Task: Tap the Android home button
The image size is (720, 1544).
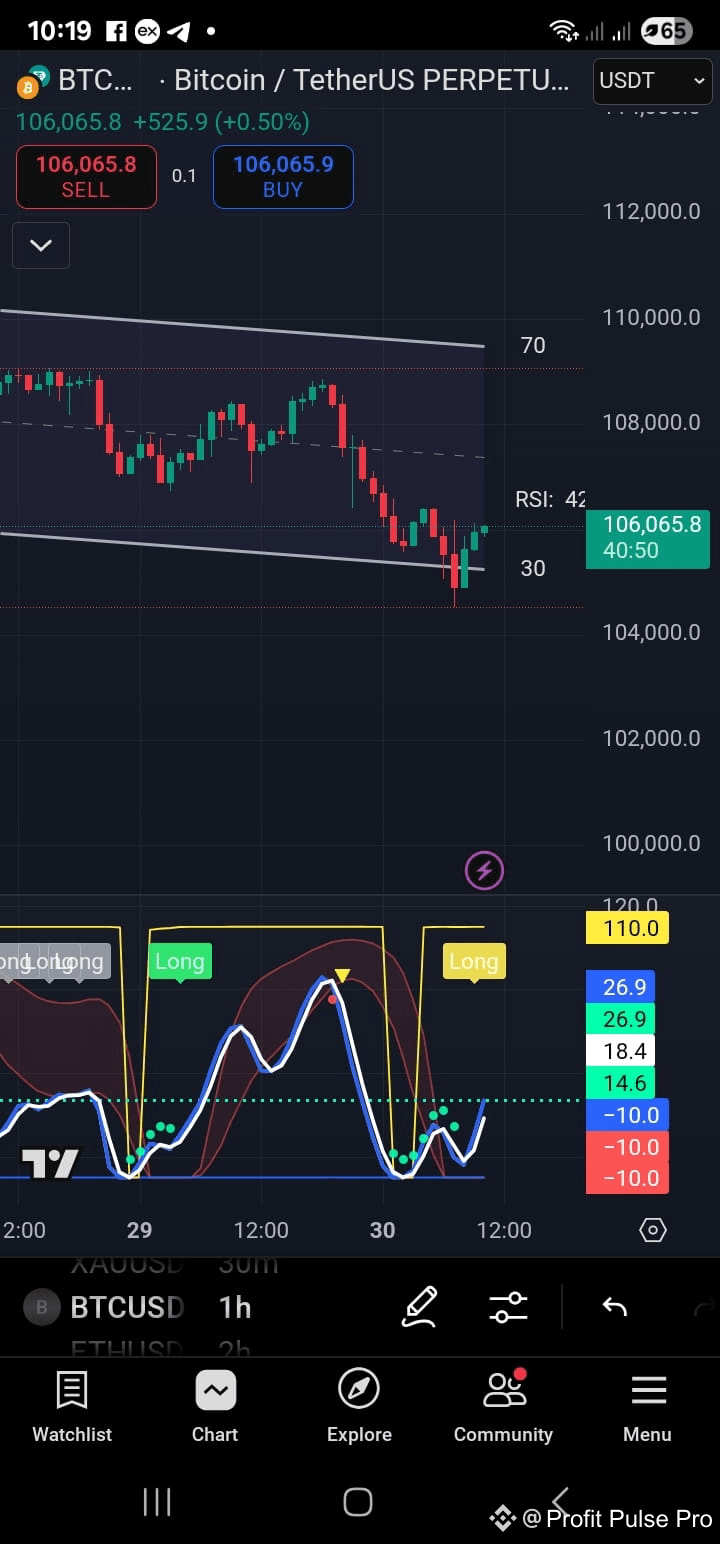Action: click(358, 1501)
